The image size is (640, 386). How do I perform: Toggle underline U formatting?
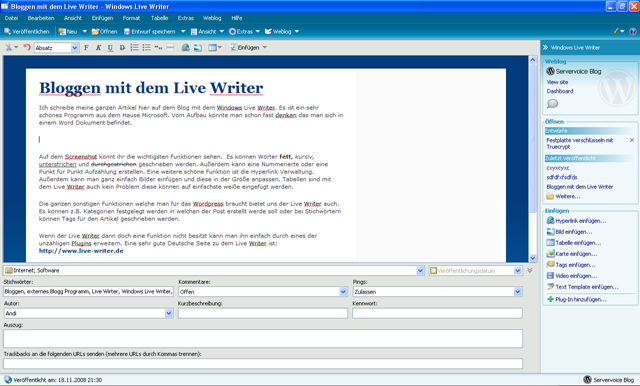pyautogui.click(x=110, y=48)
